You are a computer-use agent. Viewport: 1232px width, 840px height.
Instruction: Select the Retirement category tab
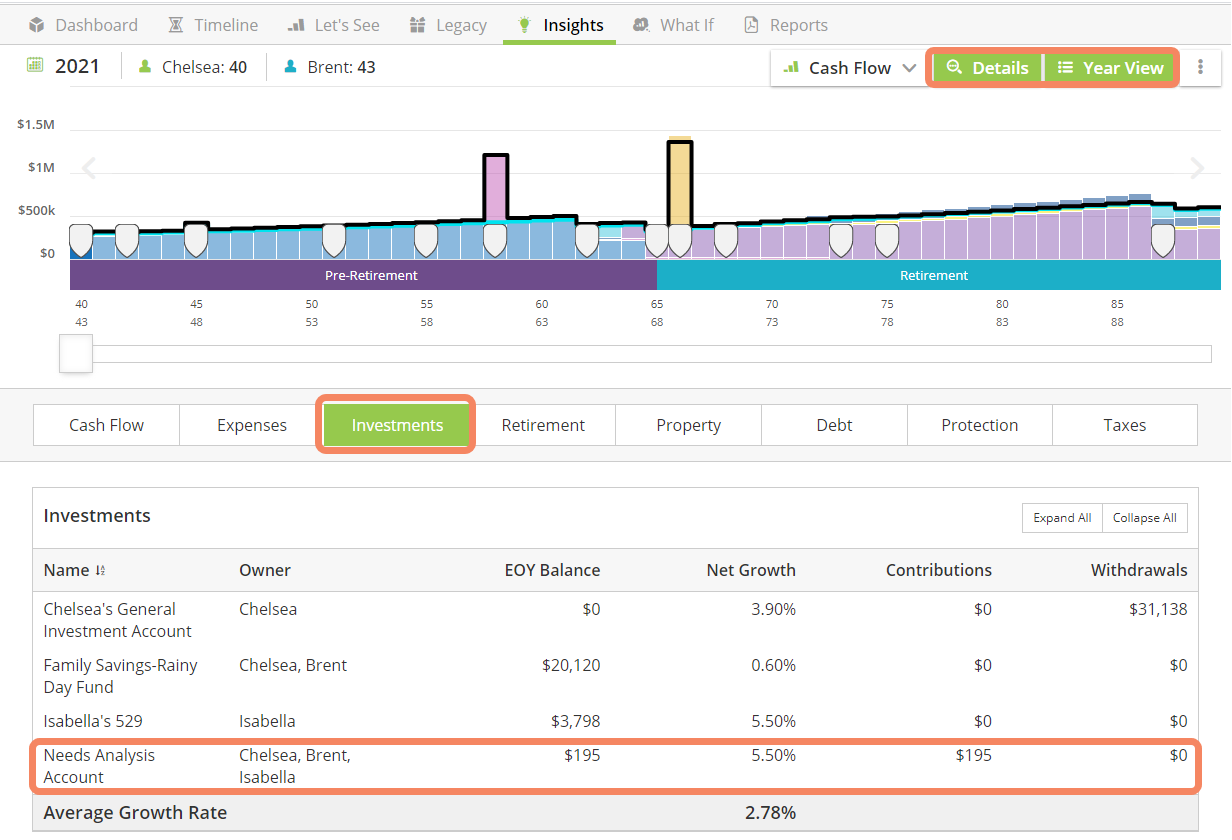(x=543, y=425)
